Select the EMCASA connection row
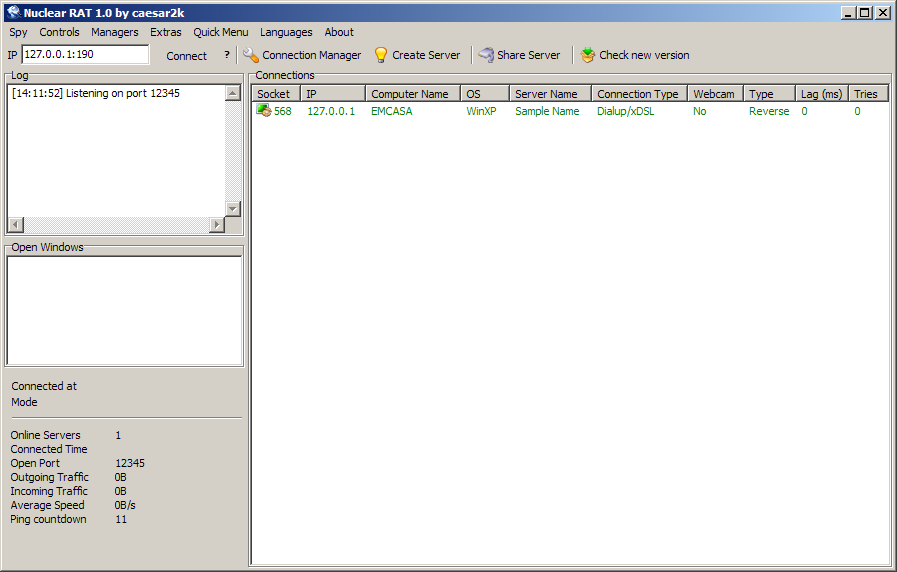The height and width of the screenshot is (572, 897). (x=391, y=111)
